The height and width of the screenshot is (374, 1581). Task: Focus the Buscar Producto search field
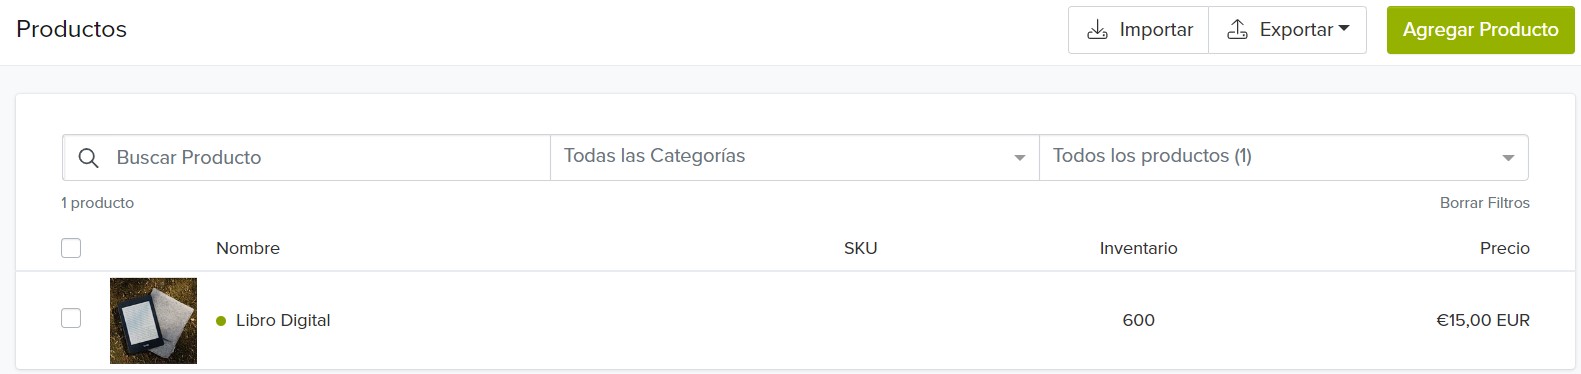point(306,157)
